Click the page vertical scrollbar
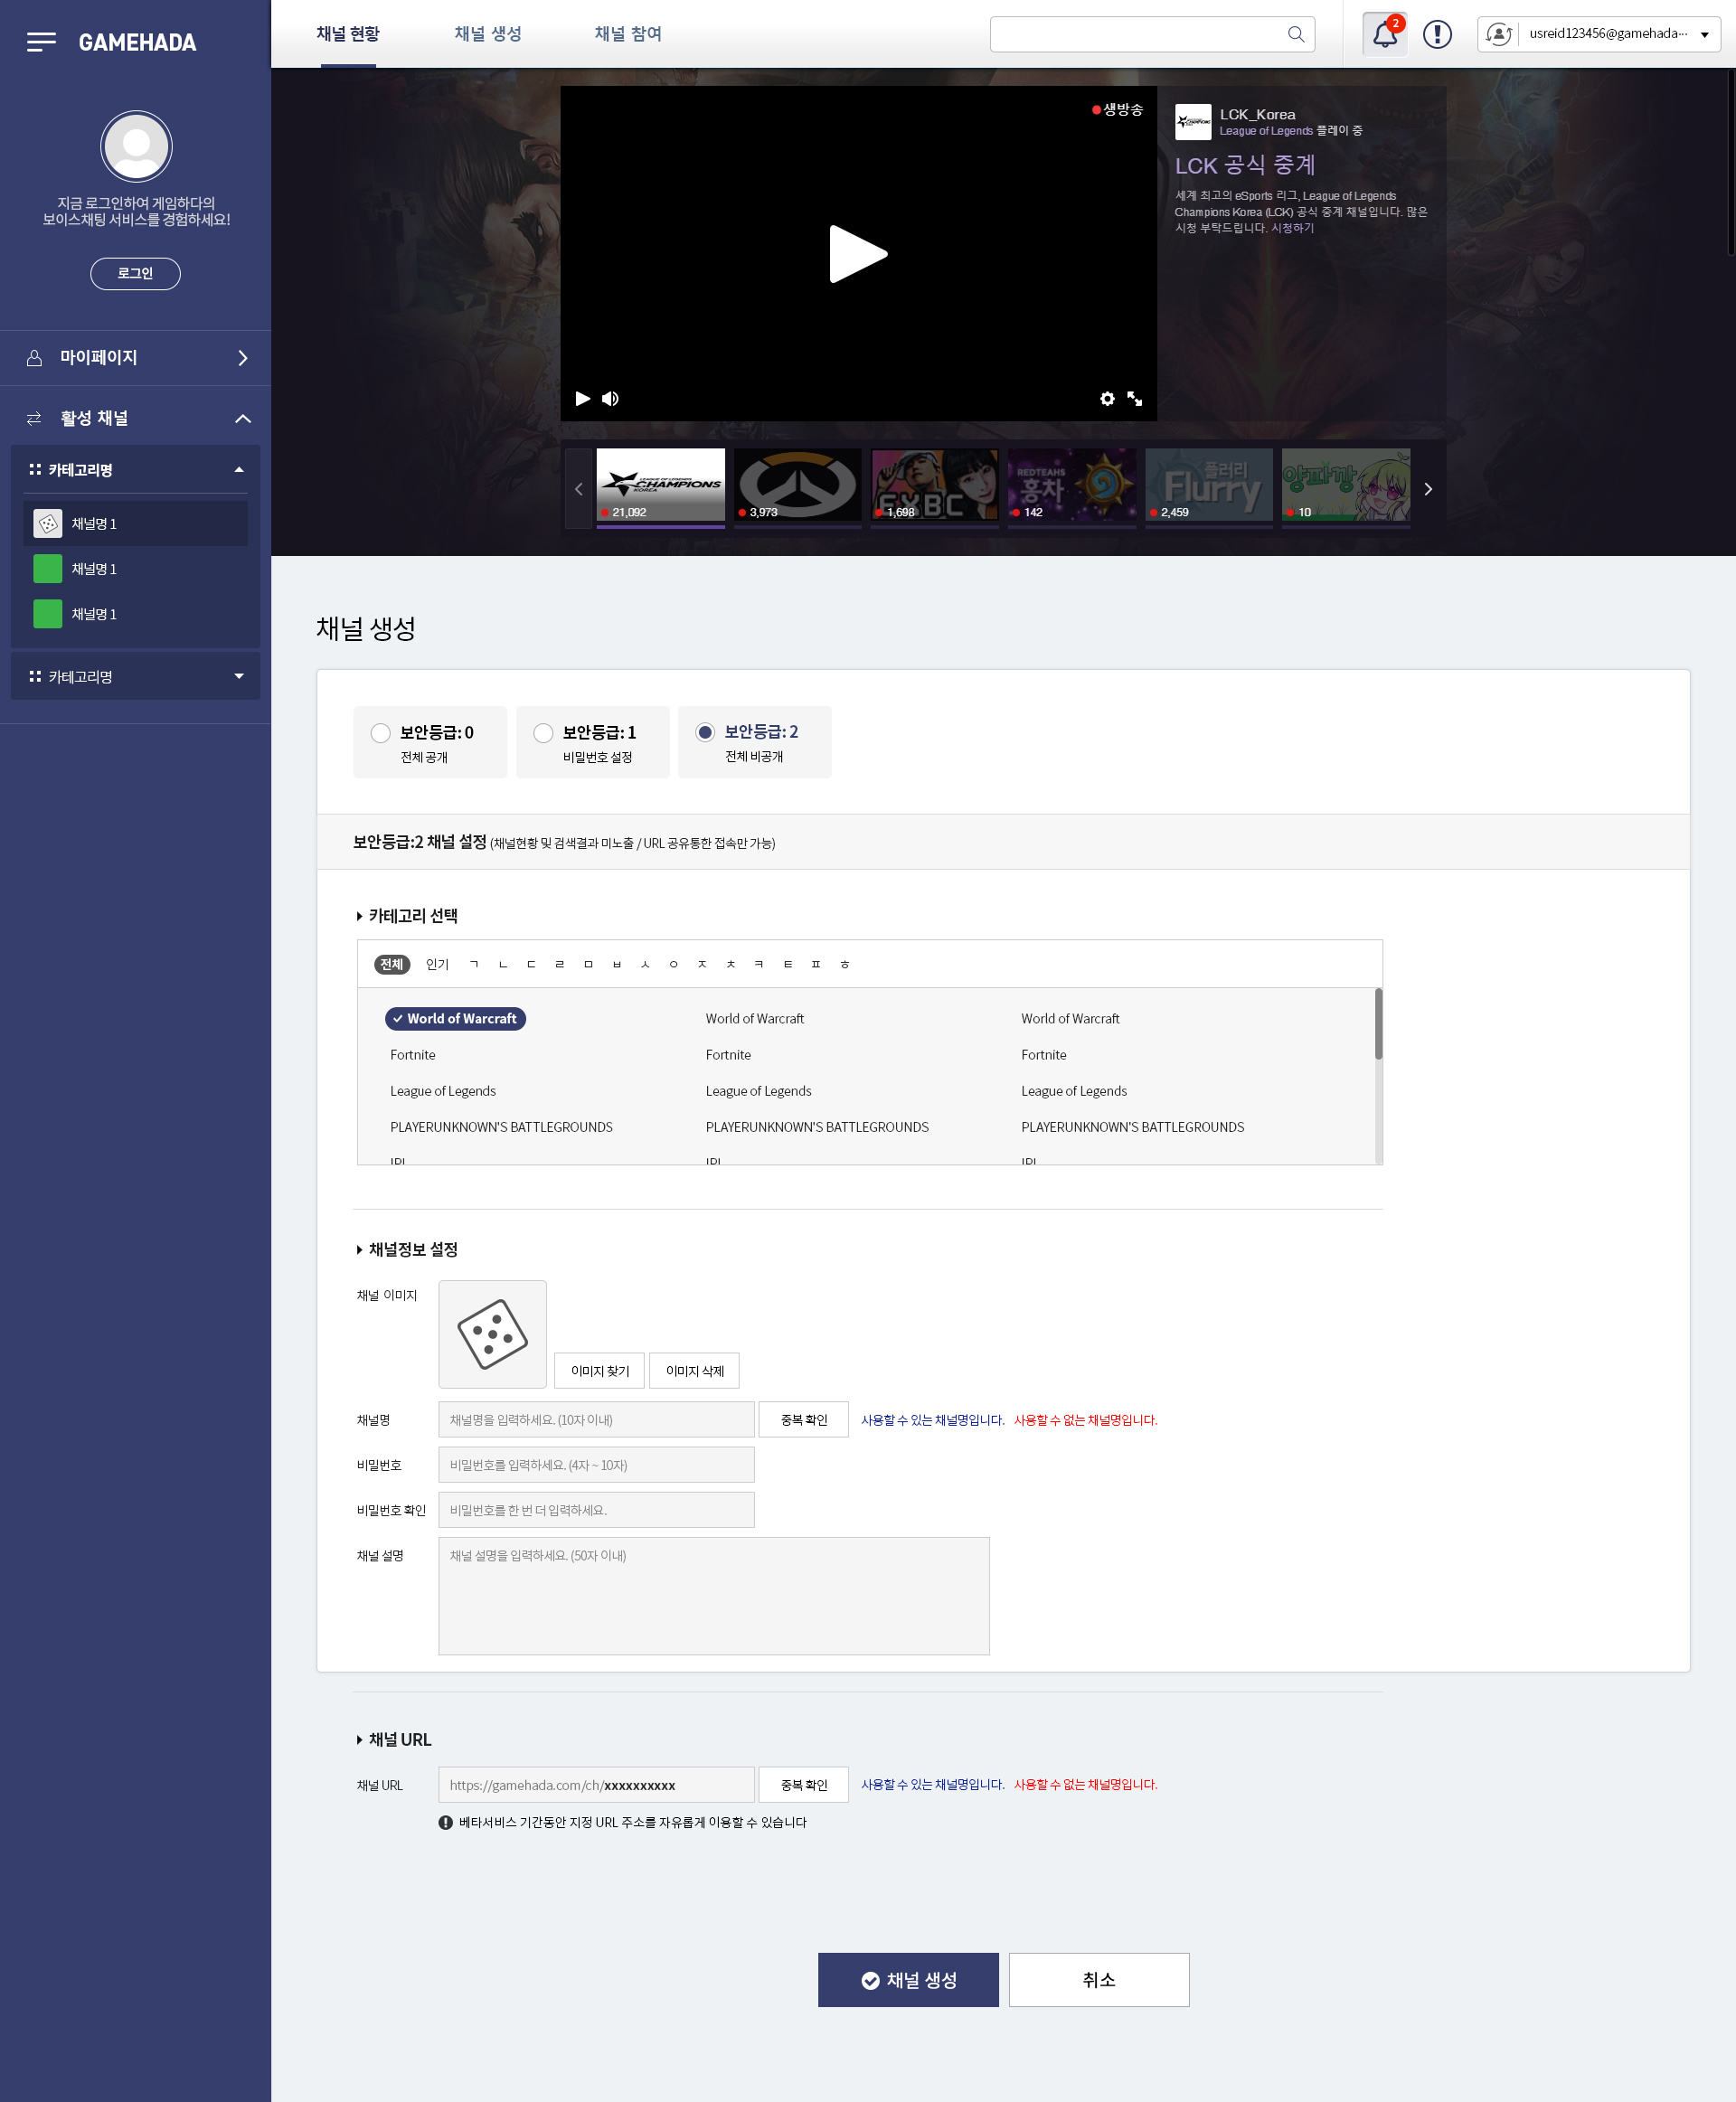This screenshot has height=2102, width=1736. [x=1731, y=160]
